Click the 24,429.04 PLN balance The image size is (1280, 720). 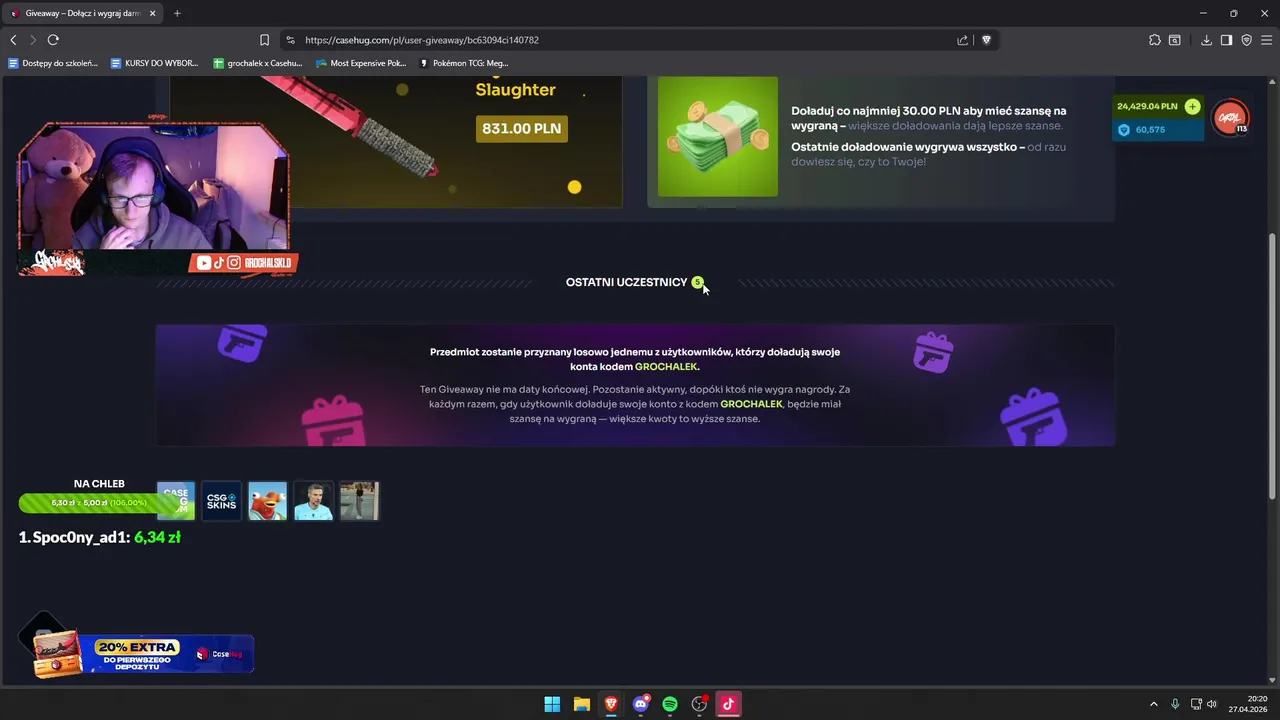(1148, 106)
